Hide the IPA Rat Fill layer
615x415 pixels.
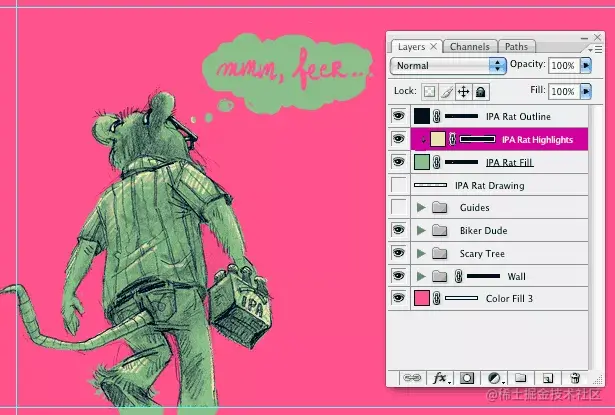(x=398, y=162)
